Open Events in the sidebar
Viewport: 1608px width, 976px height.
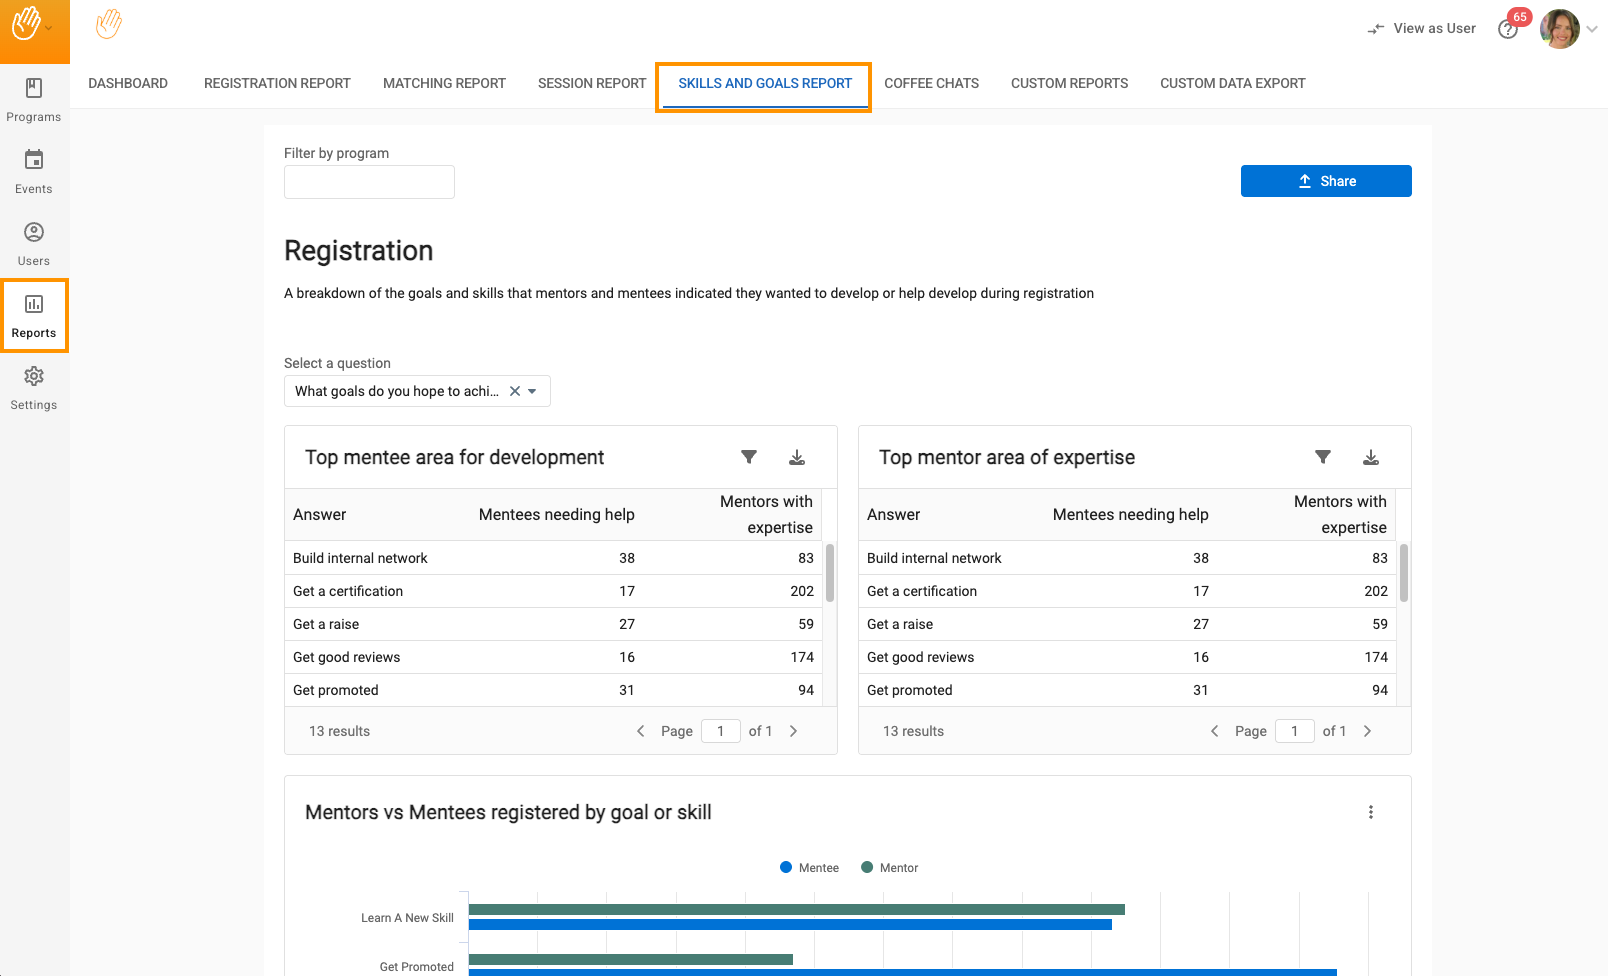click(34, 172)
